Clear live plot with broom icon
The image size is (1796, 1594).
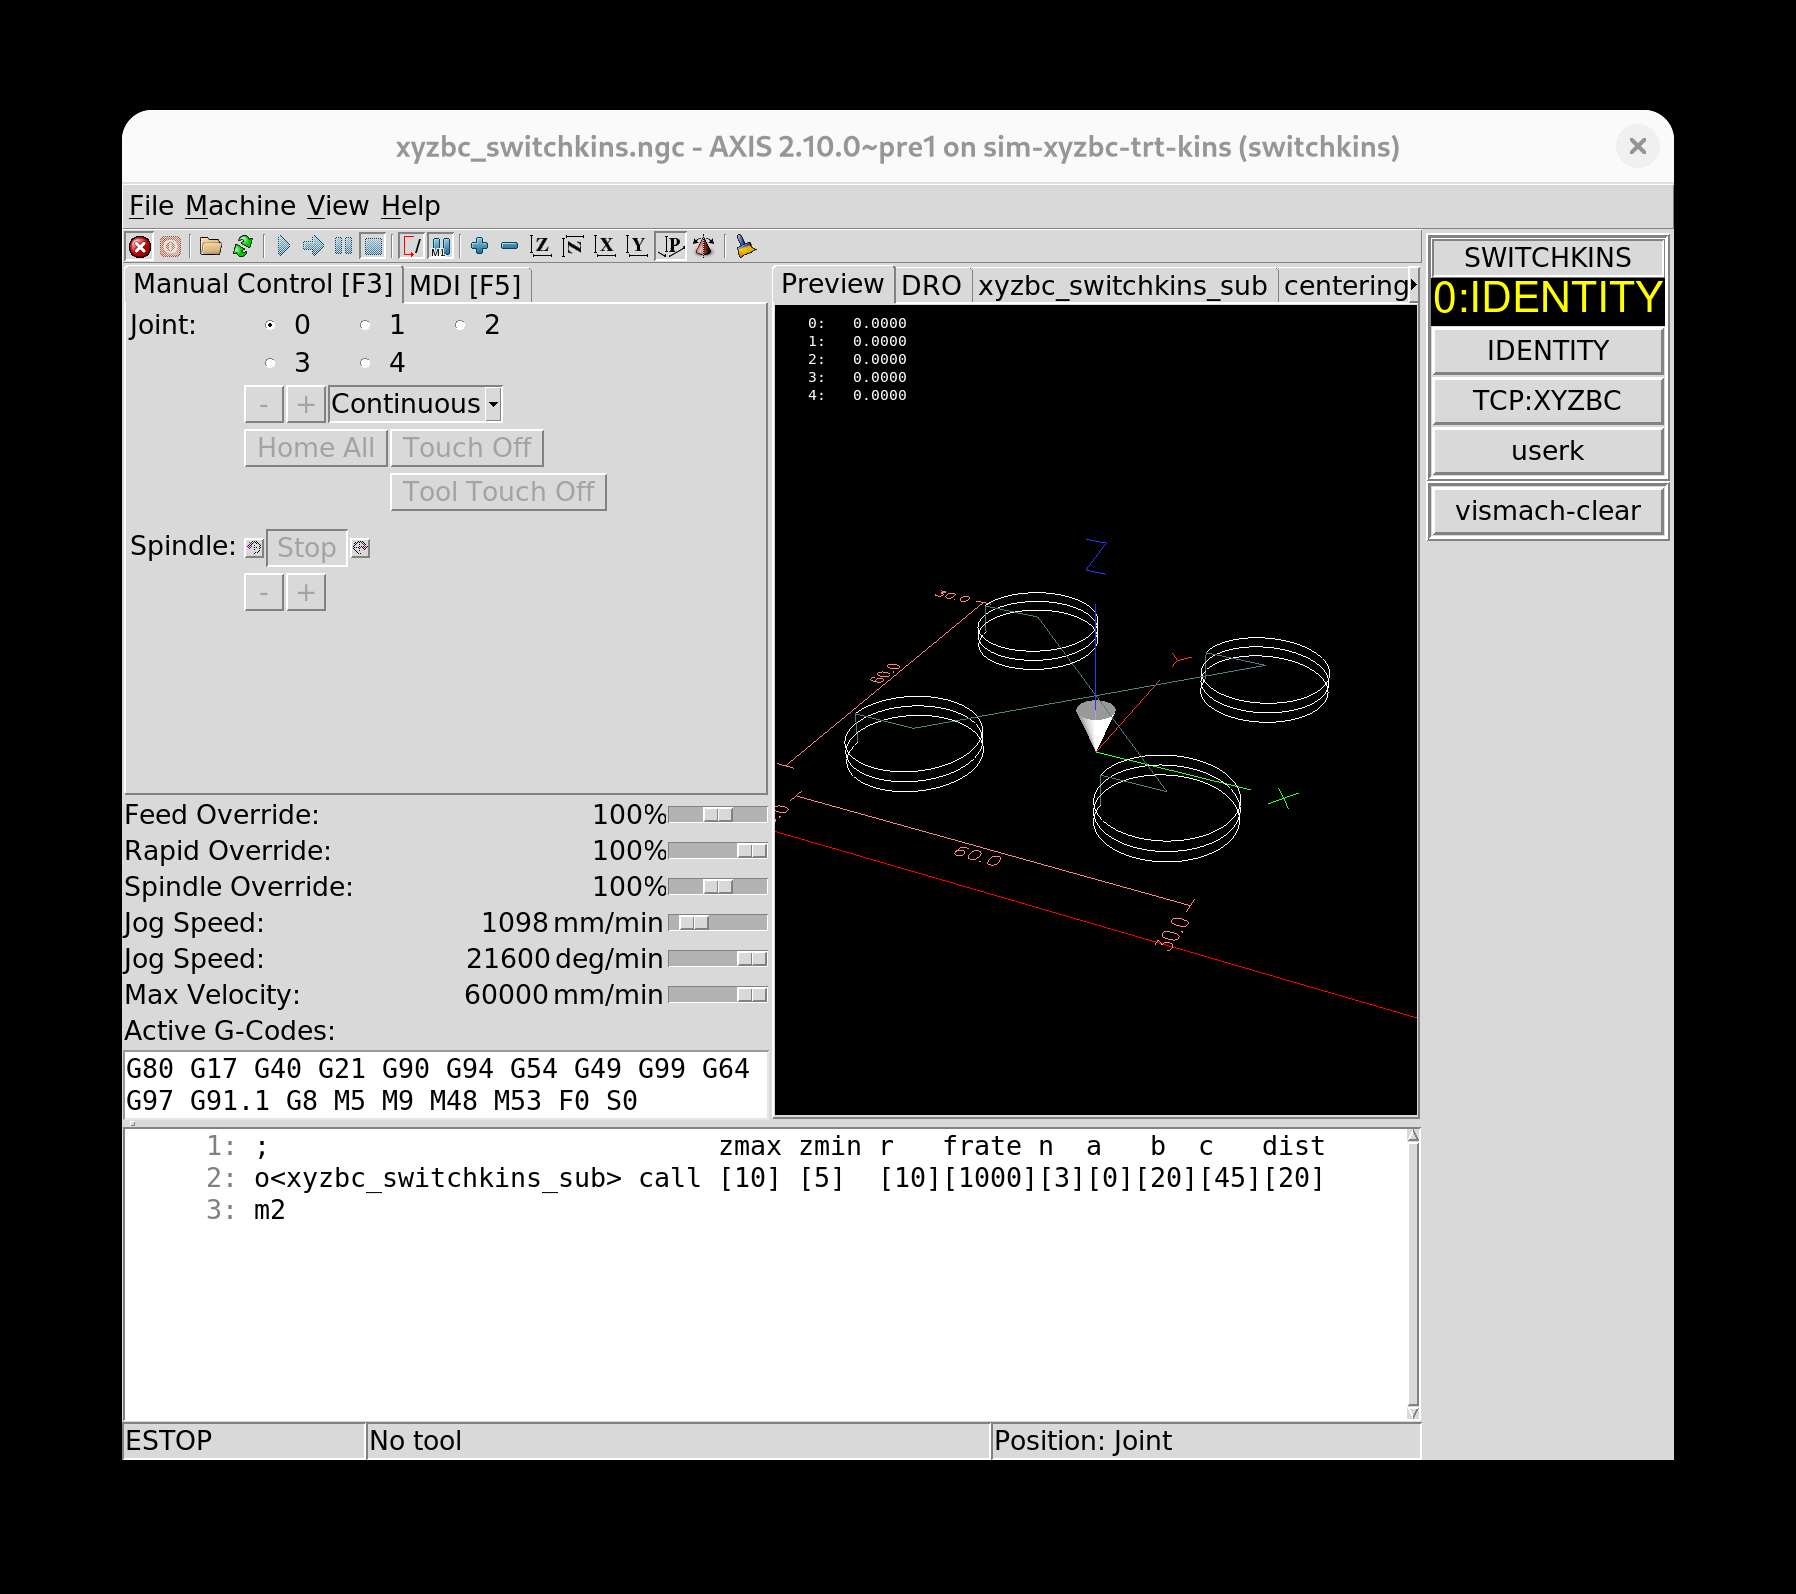[745, 246]
